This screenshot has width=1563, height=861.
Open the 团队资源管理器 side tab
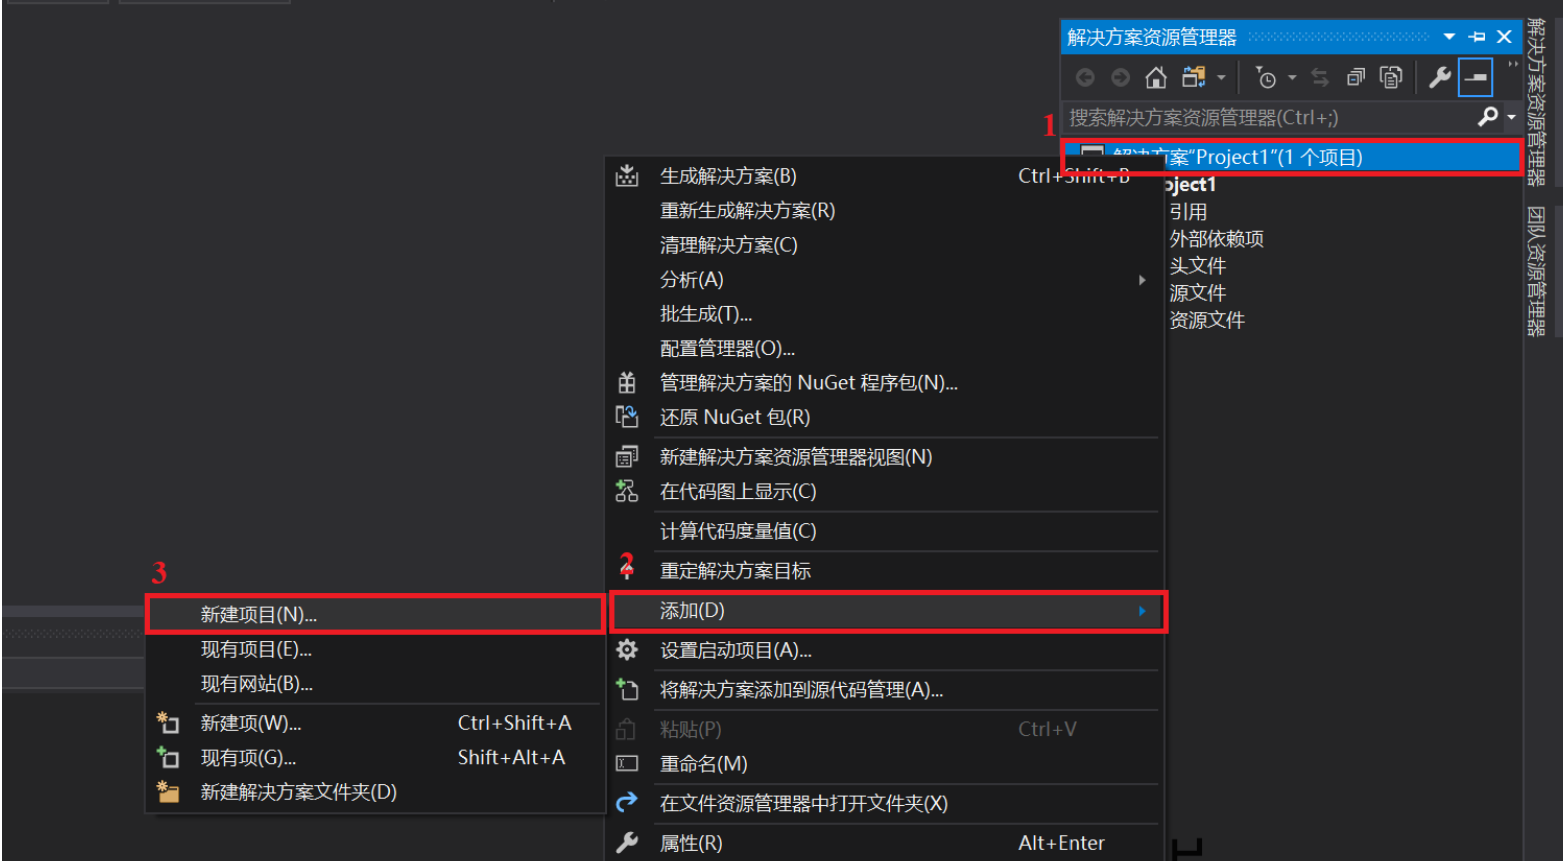1536,271
